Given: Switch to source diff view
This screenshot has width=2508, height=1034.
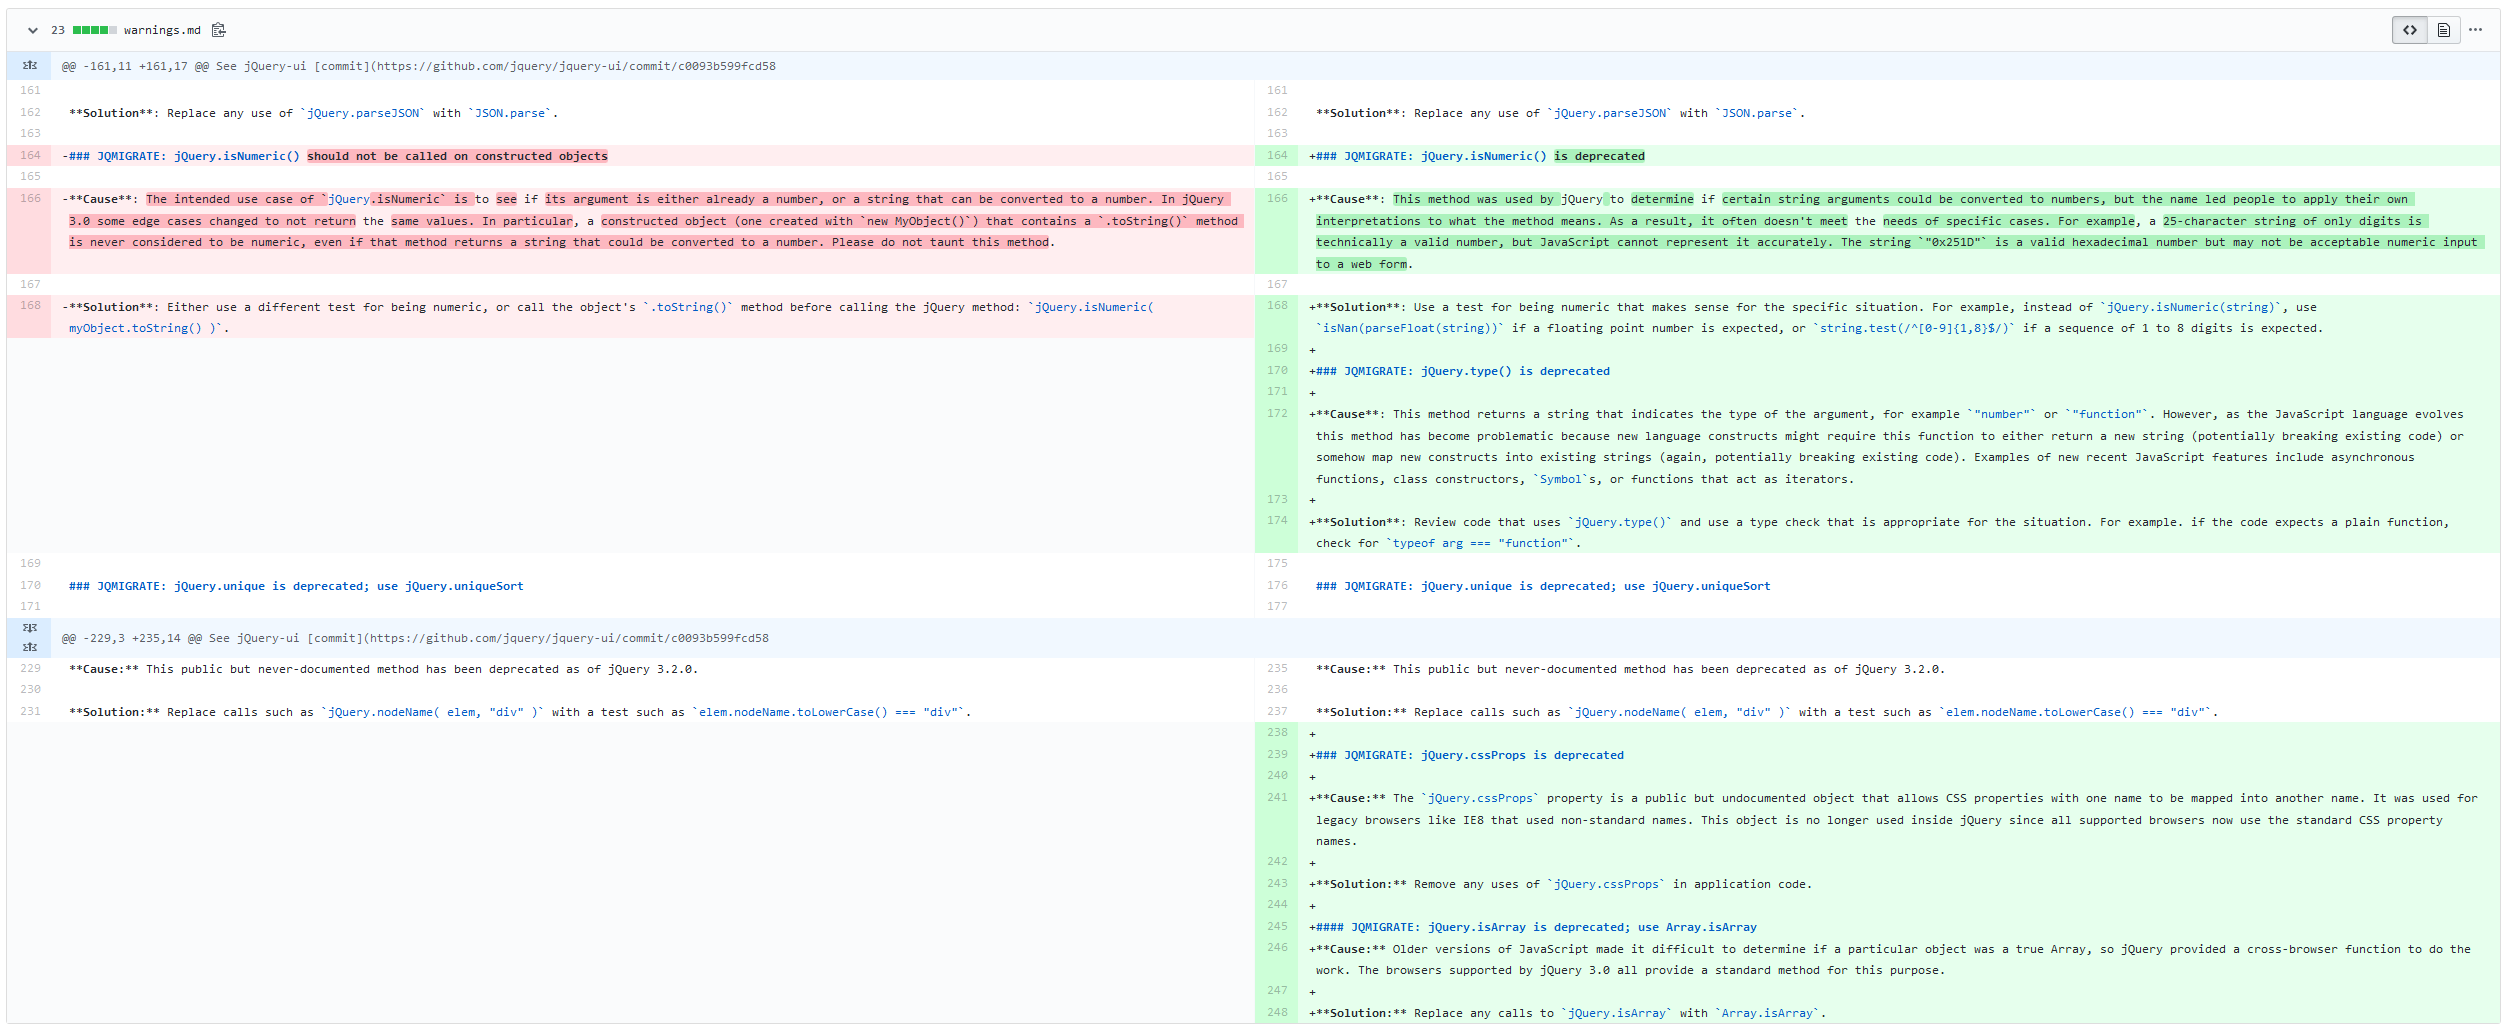Looking at the screenshot, I should click(x=2410, y=30).
